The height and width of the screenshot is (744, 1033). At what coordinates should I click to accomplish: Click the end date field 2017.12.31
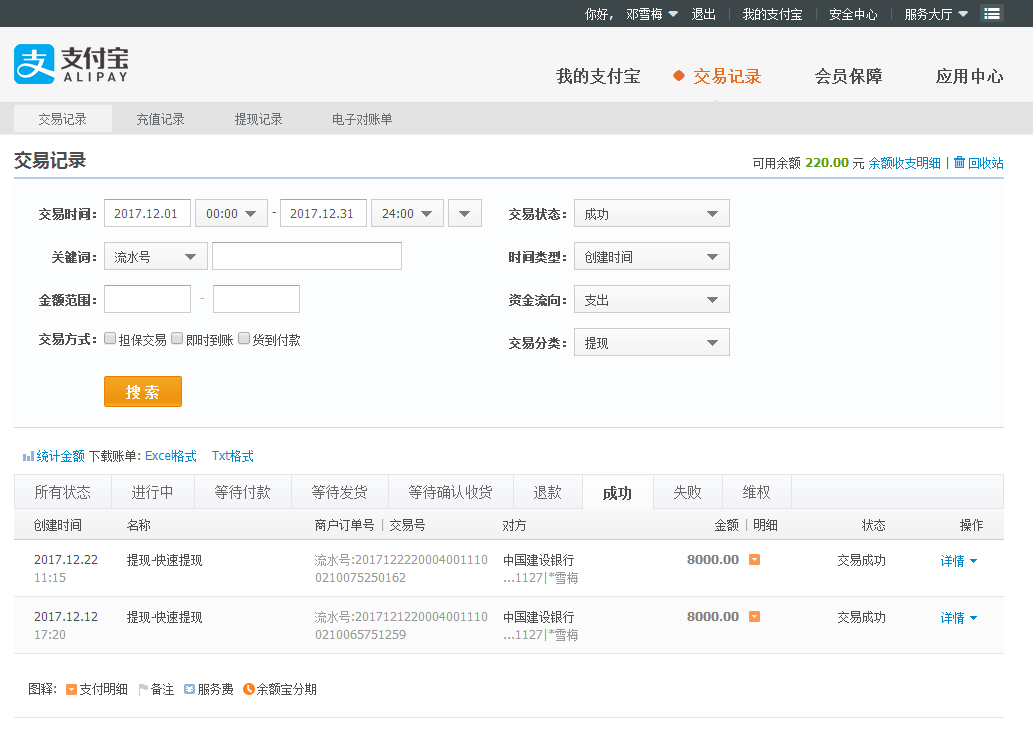coord(323,214)
